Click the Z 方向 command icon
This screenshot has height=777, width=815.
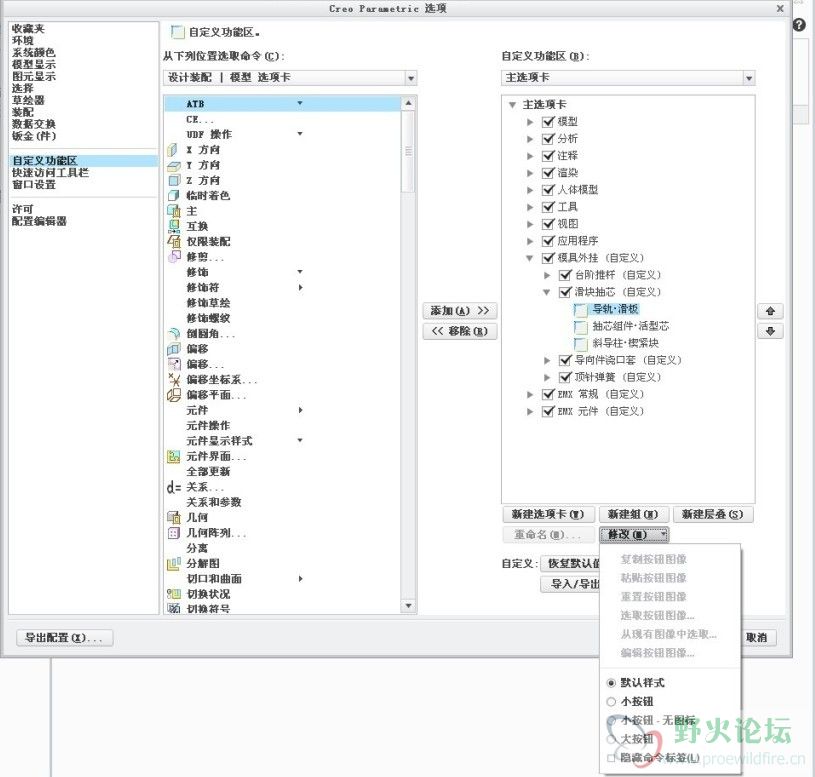(x=174, y=180)
